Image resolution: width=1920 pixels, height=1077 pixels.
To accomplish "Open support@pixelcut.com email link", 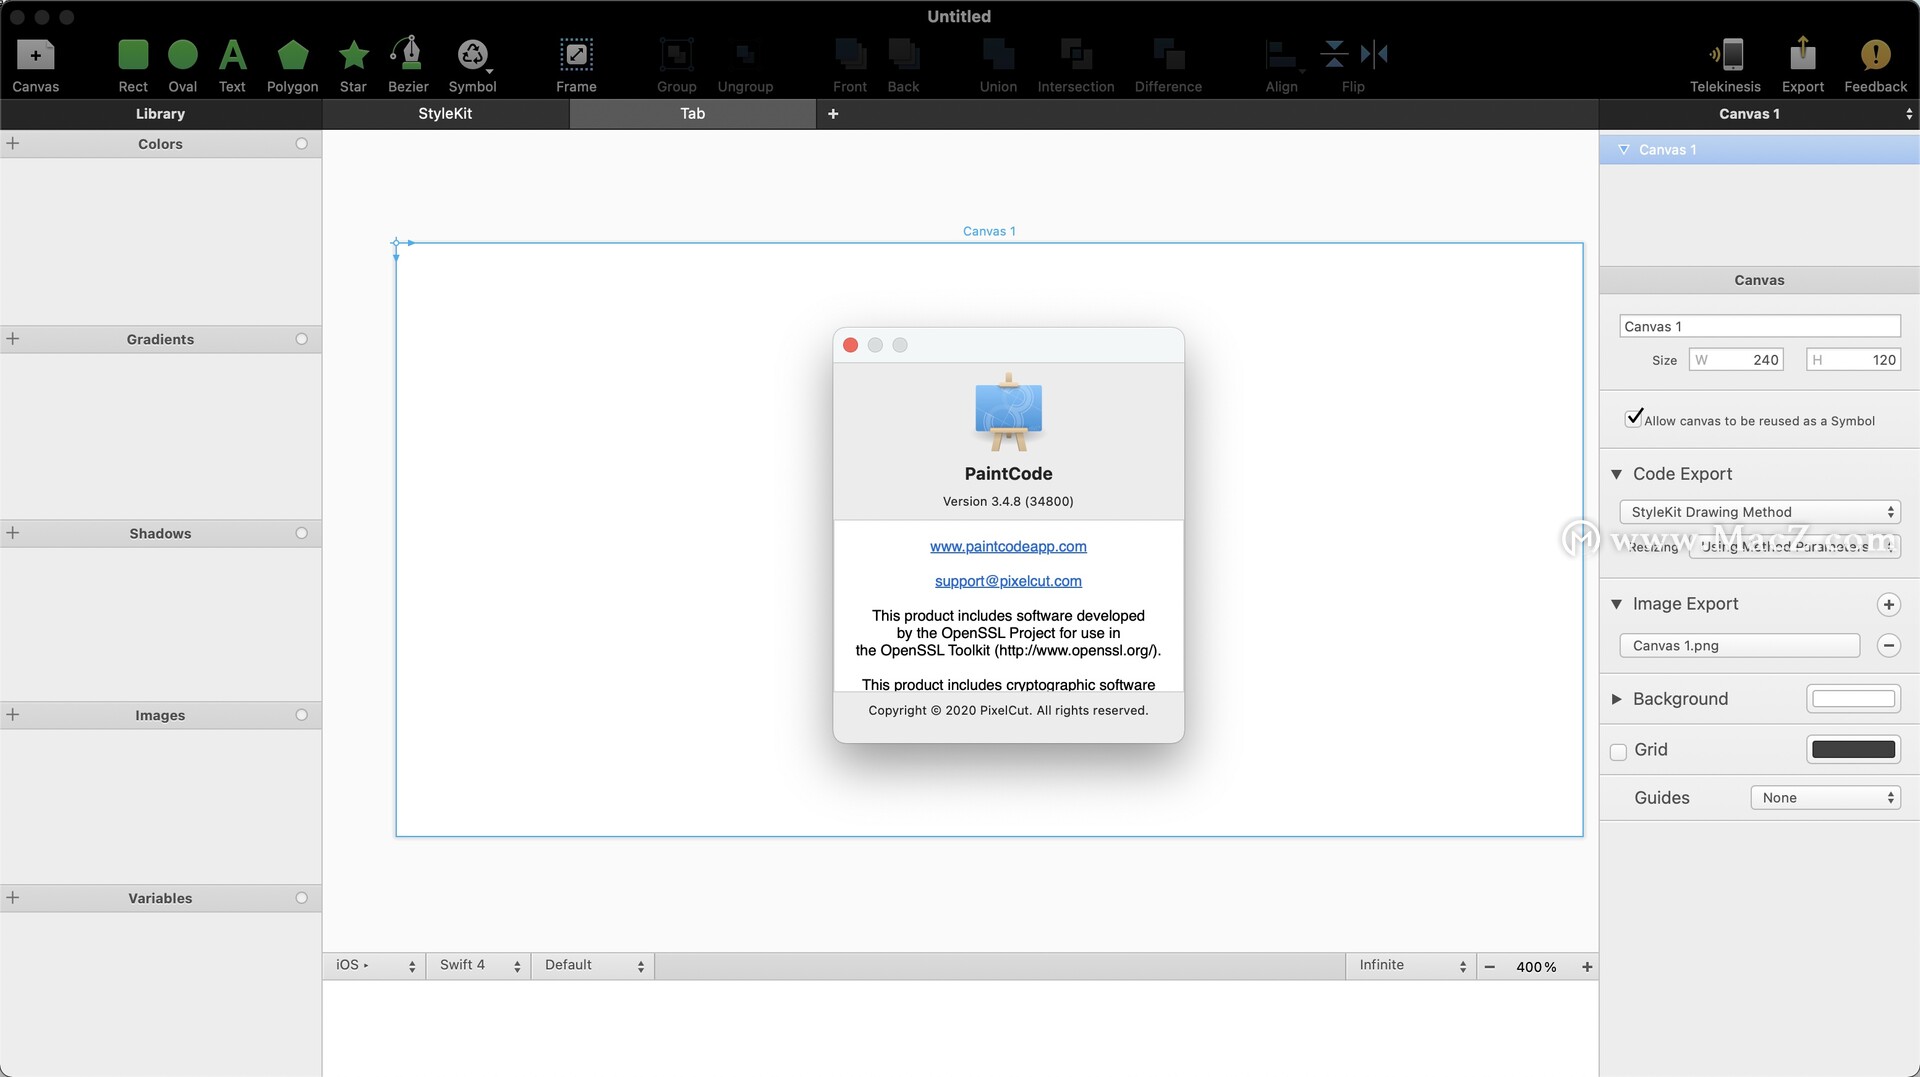I will [x=1008, y=581].
